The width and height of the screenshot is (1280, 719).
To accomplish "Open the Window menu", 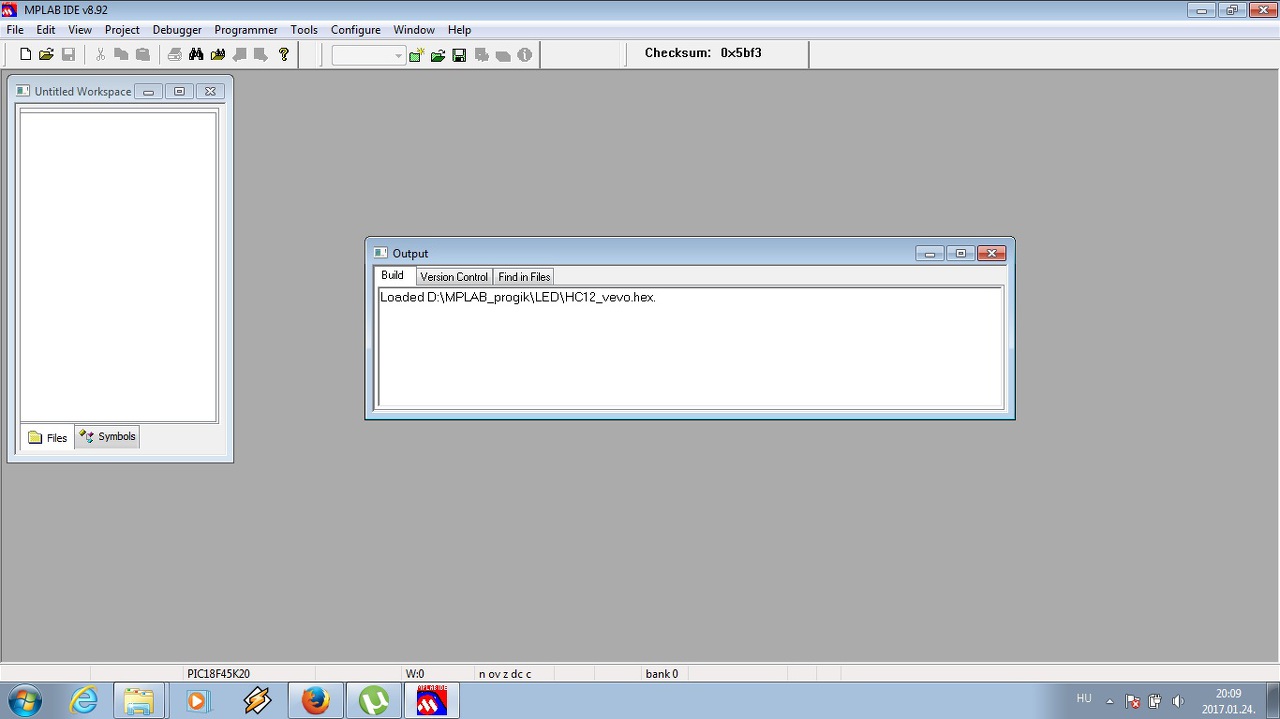I will click(x=414, y=30).
